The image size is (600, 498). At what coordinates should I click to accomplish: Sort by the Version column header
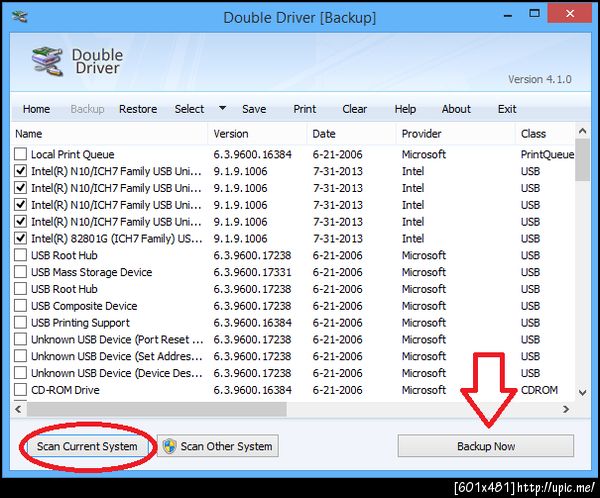pyautogui.click(x=258, y=134)
